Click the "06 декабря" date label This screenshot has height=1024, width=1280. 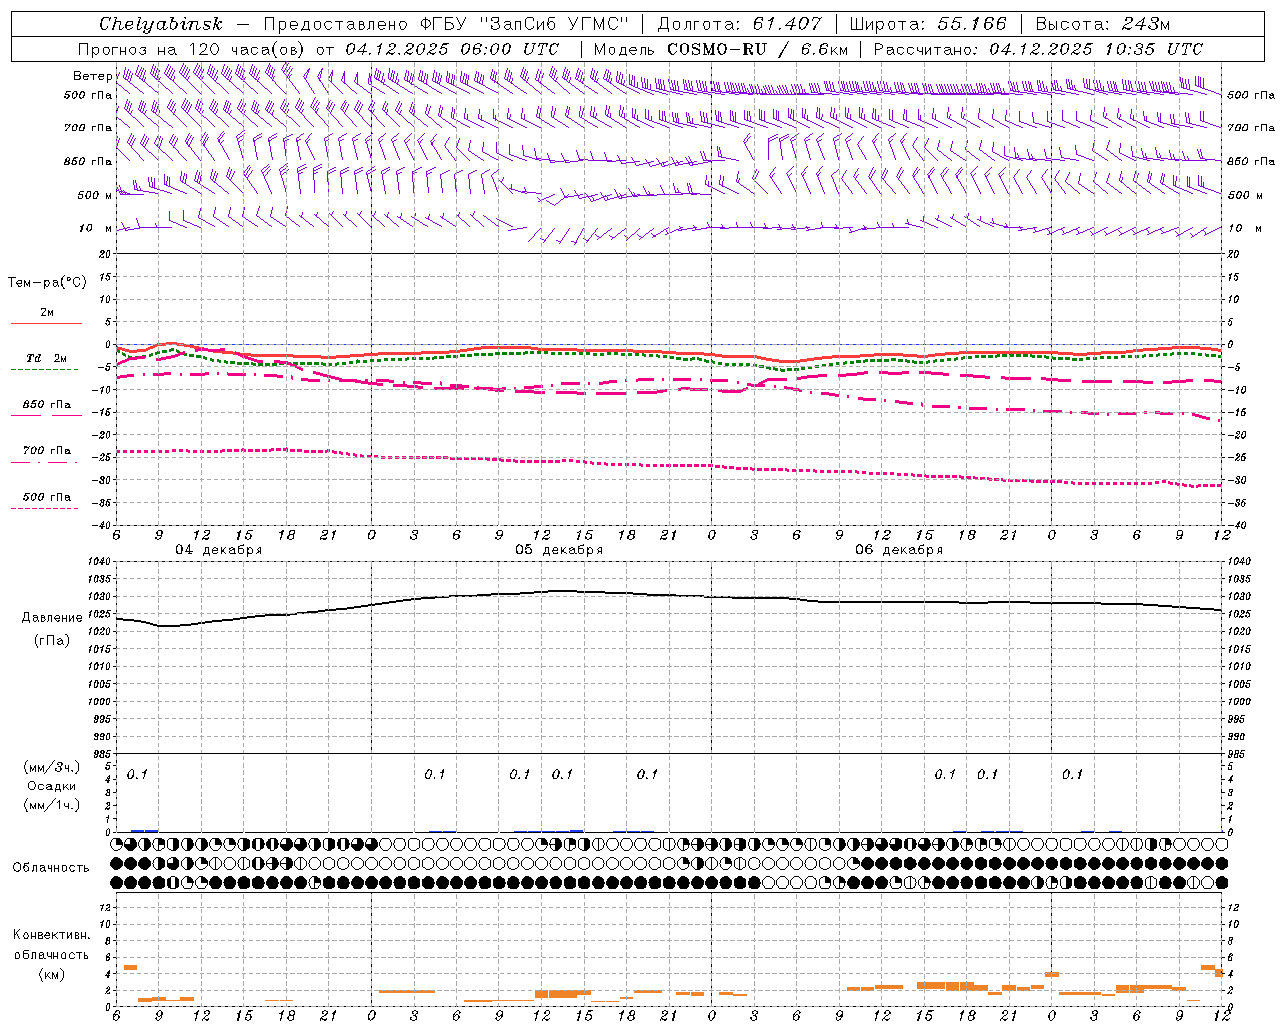click(899, 550)
